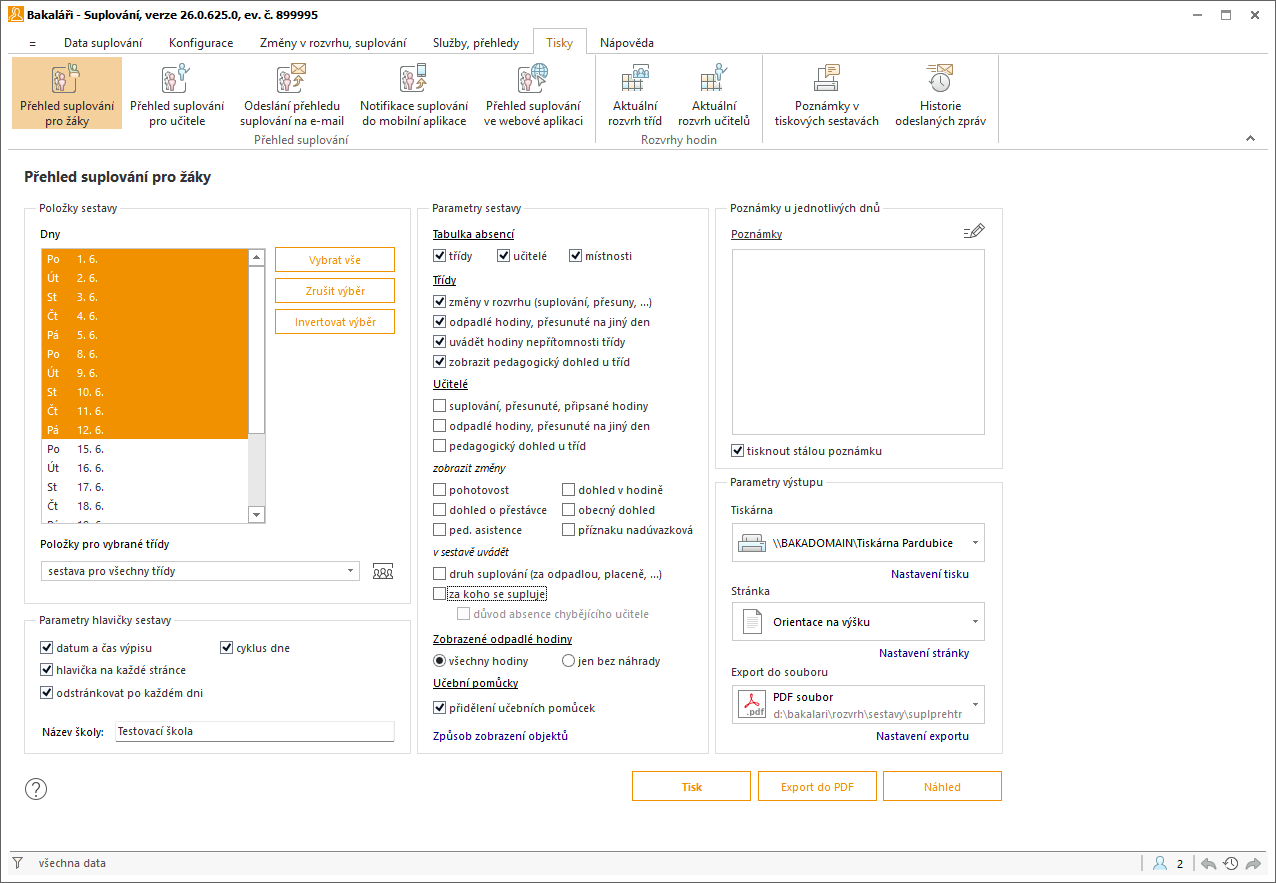Click the redo arrow in status bar

point(1253,863)
